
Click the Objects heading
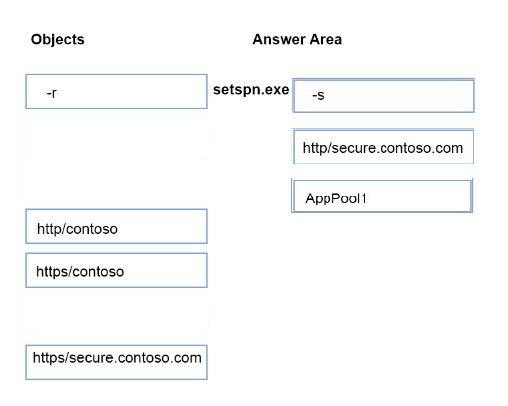point(58,39)
